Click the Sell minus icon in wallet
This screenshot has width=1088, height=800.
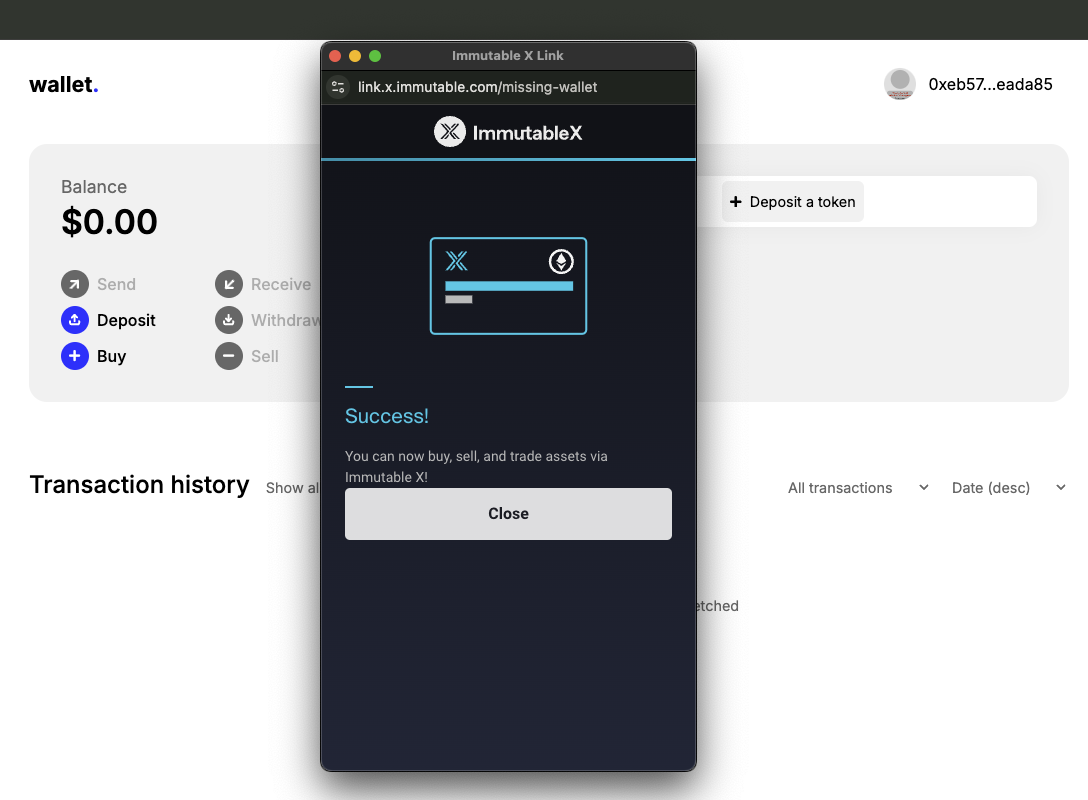click(x=229, y=356)
